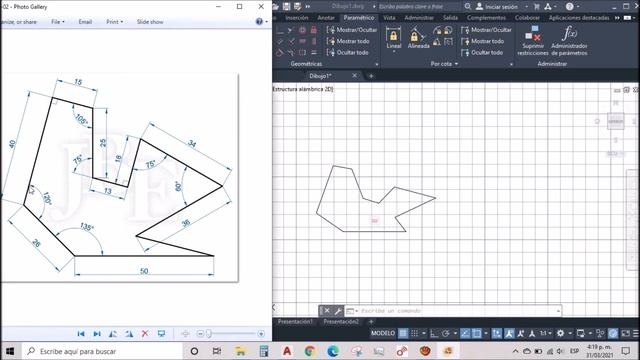This screenshot has height=360, width=640.
Task: Open Chrome from Windows taskbar
Action: 310,351
